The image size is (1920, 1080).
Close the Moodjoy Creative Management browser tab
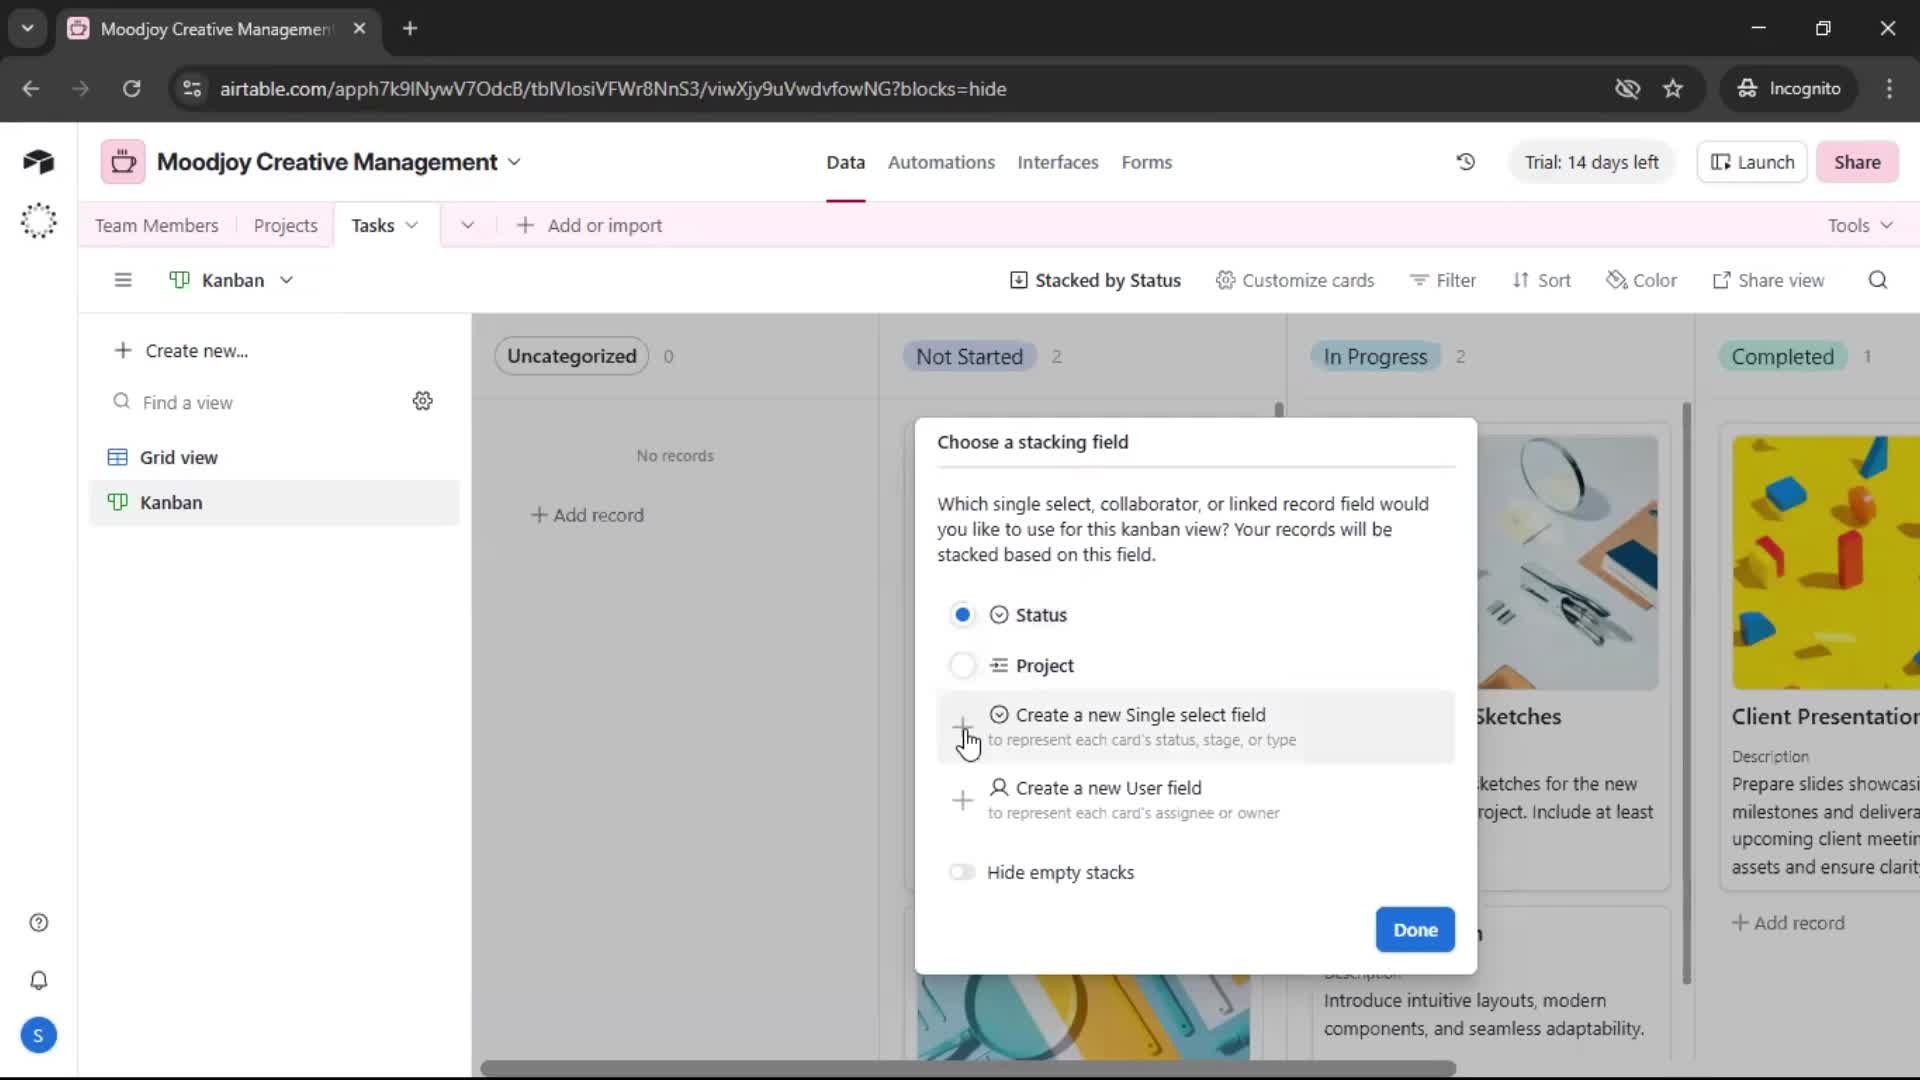tap(359, 28)
